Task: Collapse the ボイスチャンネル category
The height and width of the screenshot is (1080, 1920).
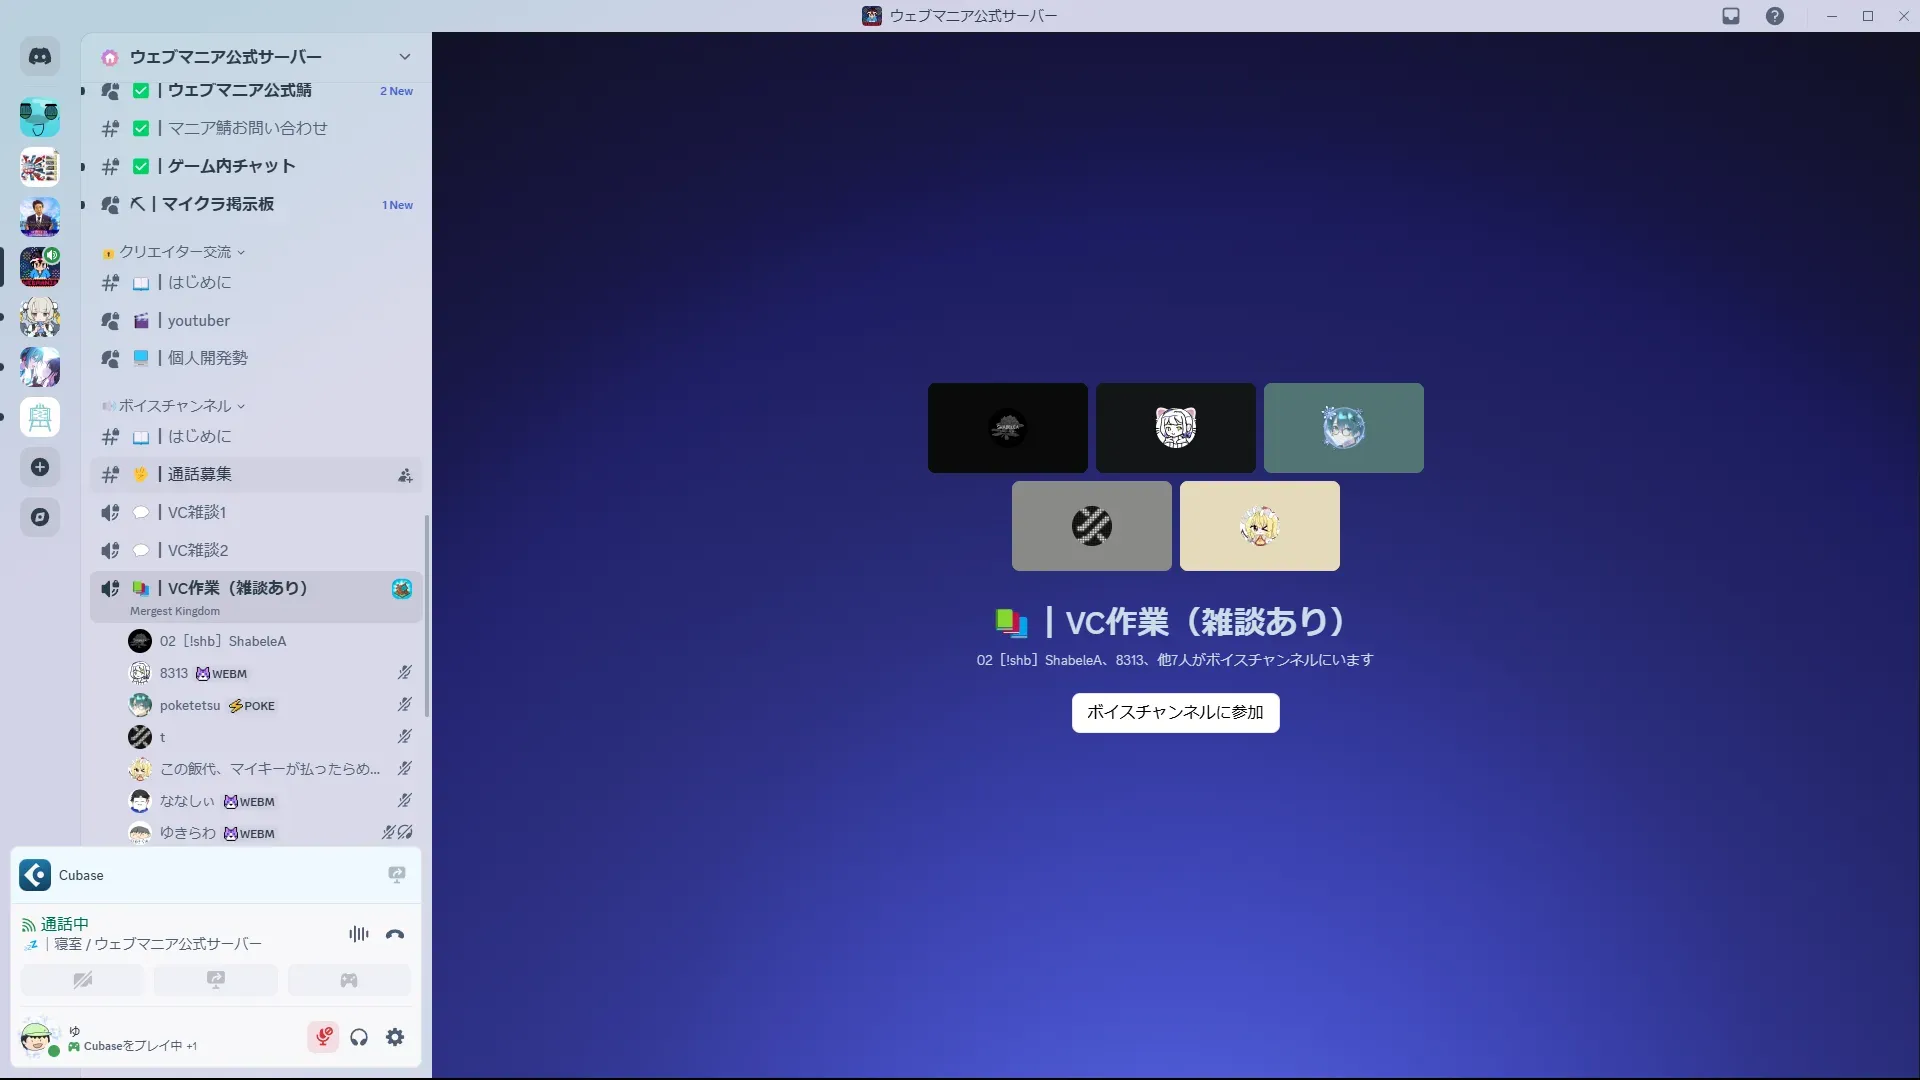Action: pos(175,406)
